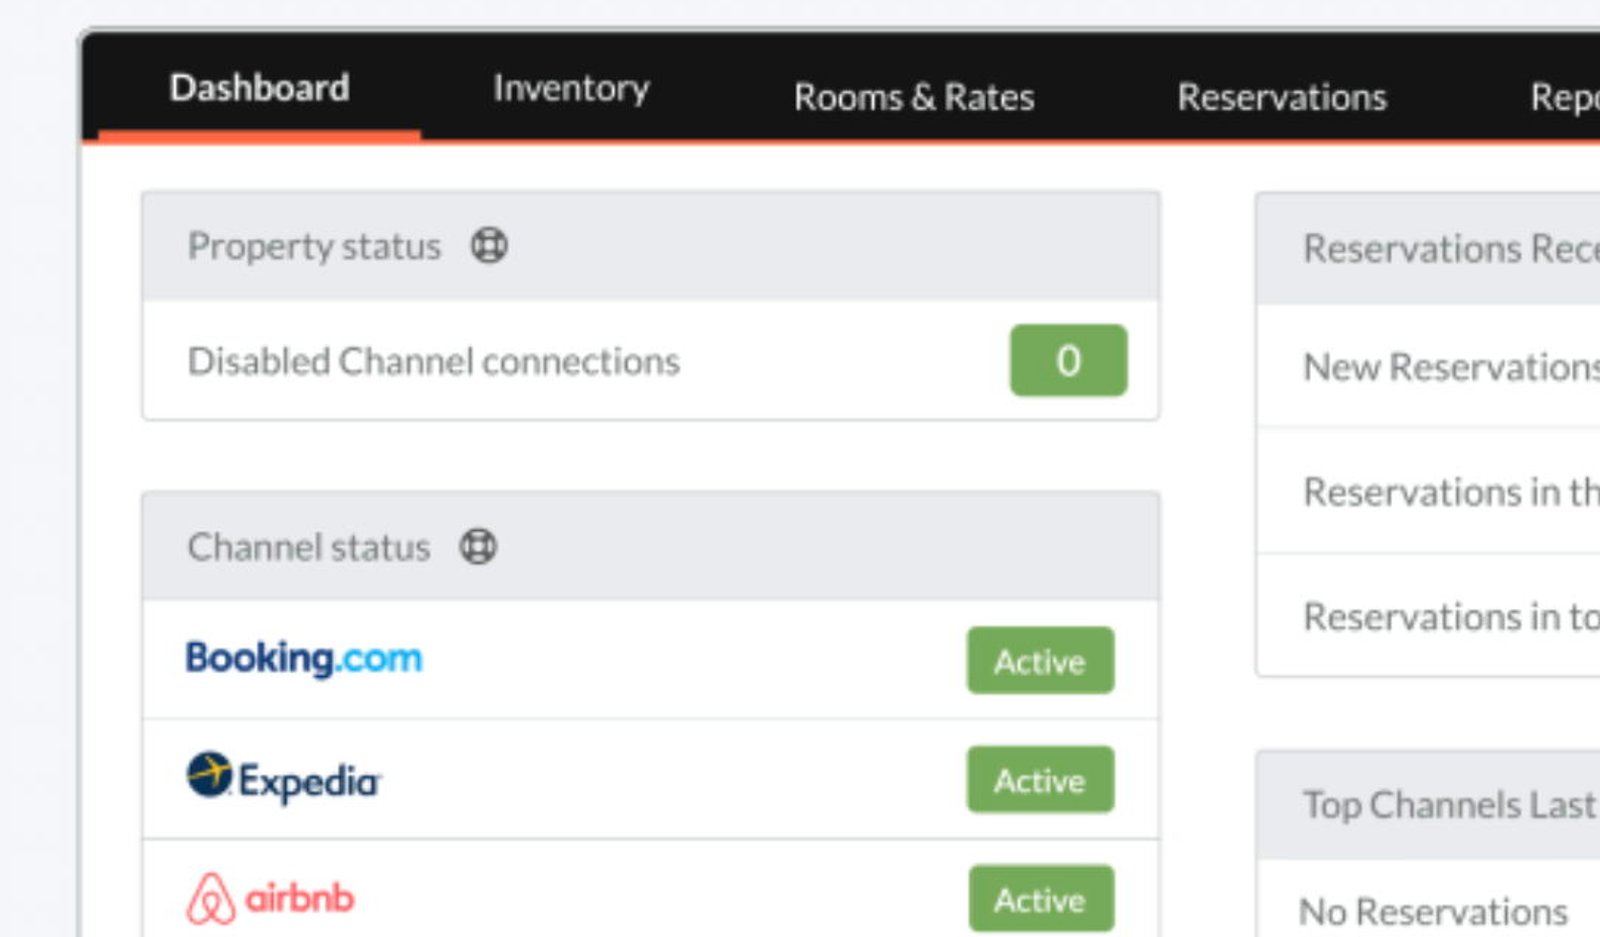The width and height of the screenshot is (1600, 937).
Task: Open the Dashboard tab
Action: click(x=259, y=88)
